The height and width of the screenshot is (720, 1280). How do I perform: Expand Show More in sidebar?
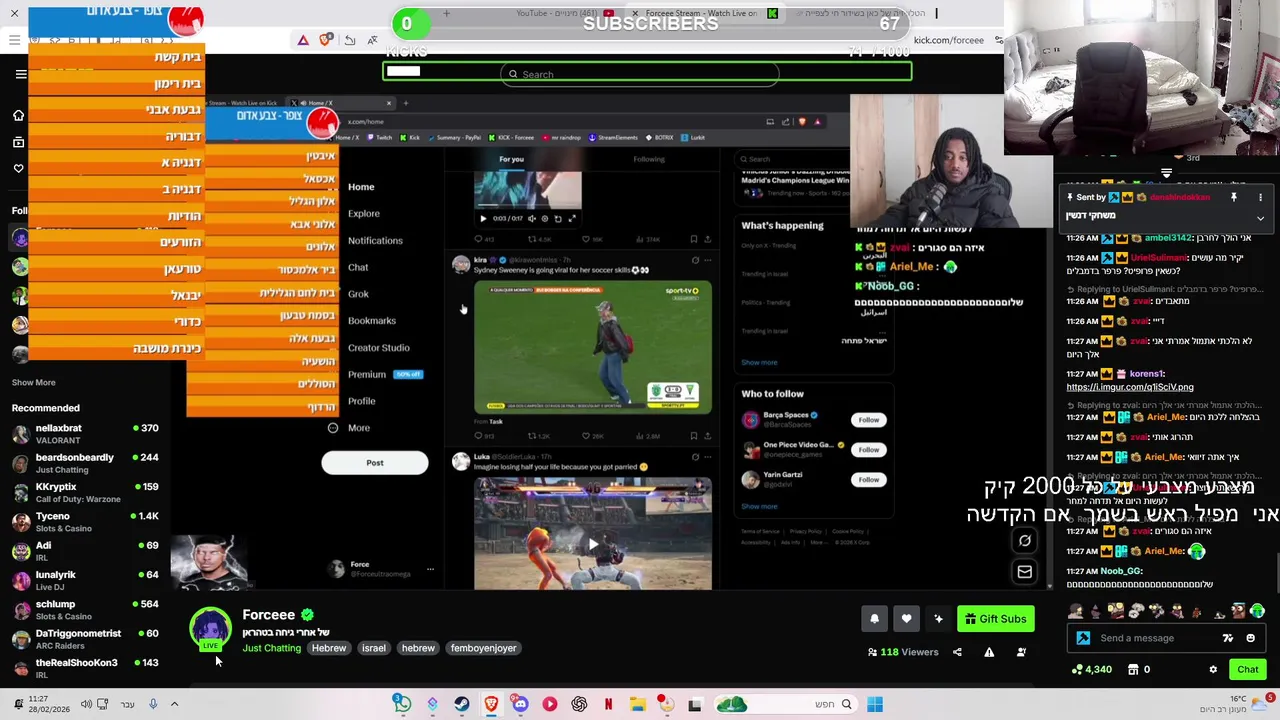[33, 382]
